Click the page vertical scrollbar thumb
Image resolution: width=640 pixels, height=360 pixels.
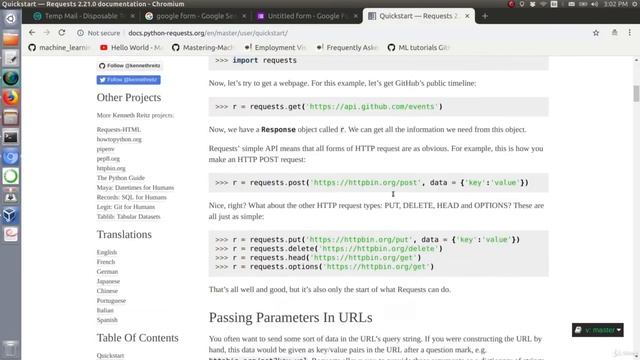coord(636,93)
